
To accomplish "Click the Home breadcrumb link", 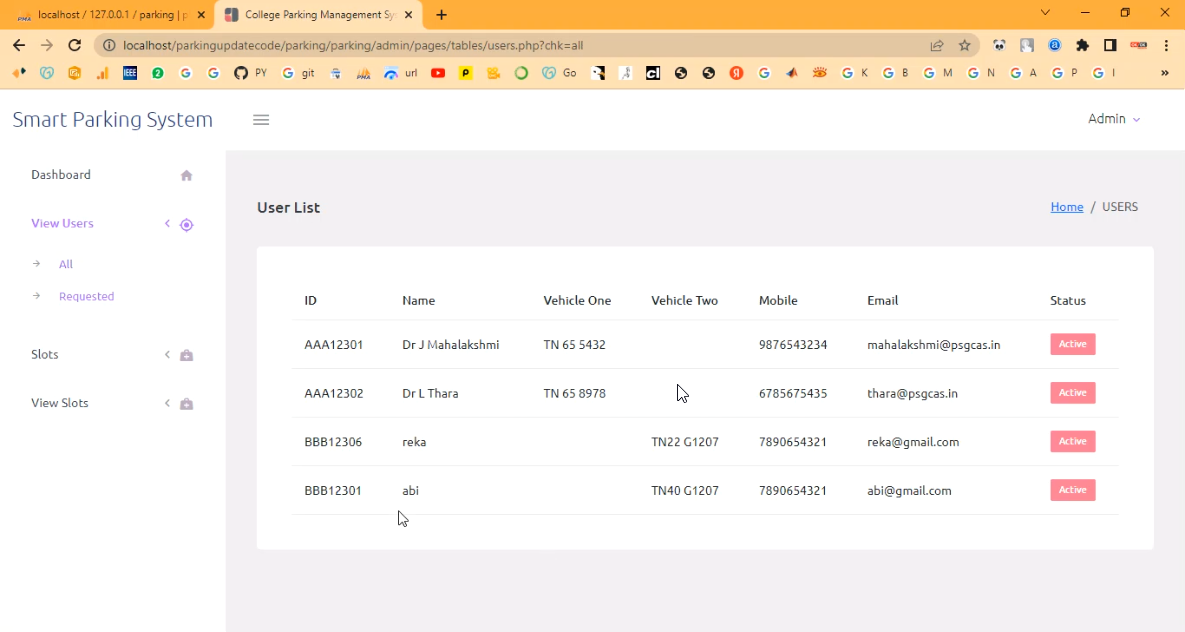I will 1066,207.
